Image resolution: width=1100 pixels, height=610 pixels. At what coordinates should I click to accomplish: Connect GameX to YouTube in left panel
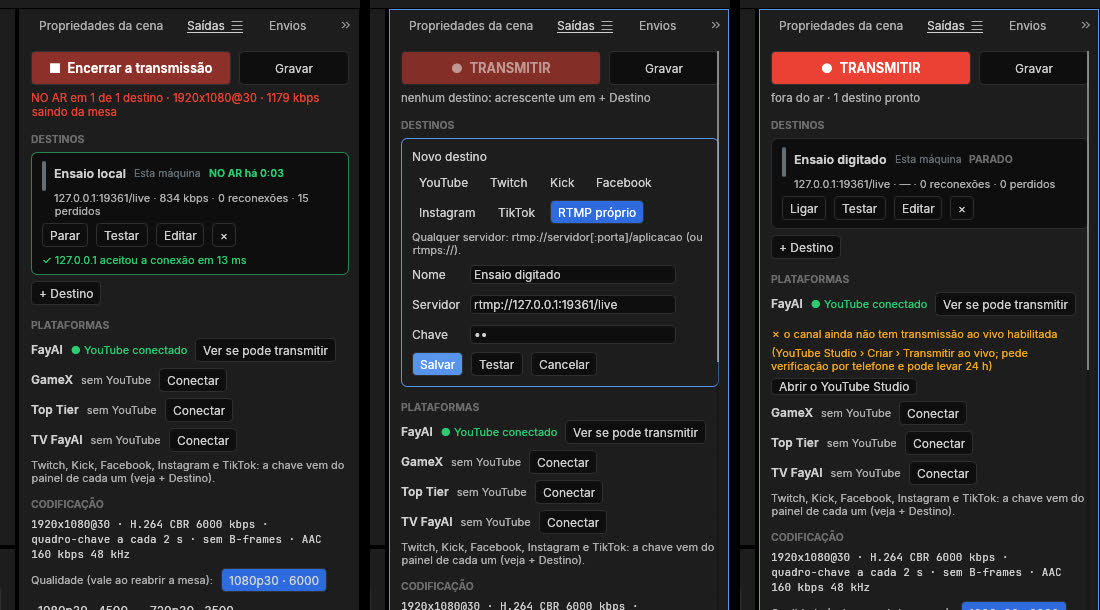tap(193, 381)
